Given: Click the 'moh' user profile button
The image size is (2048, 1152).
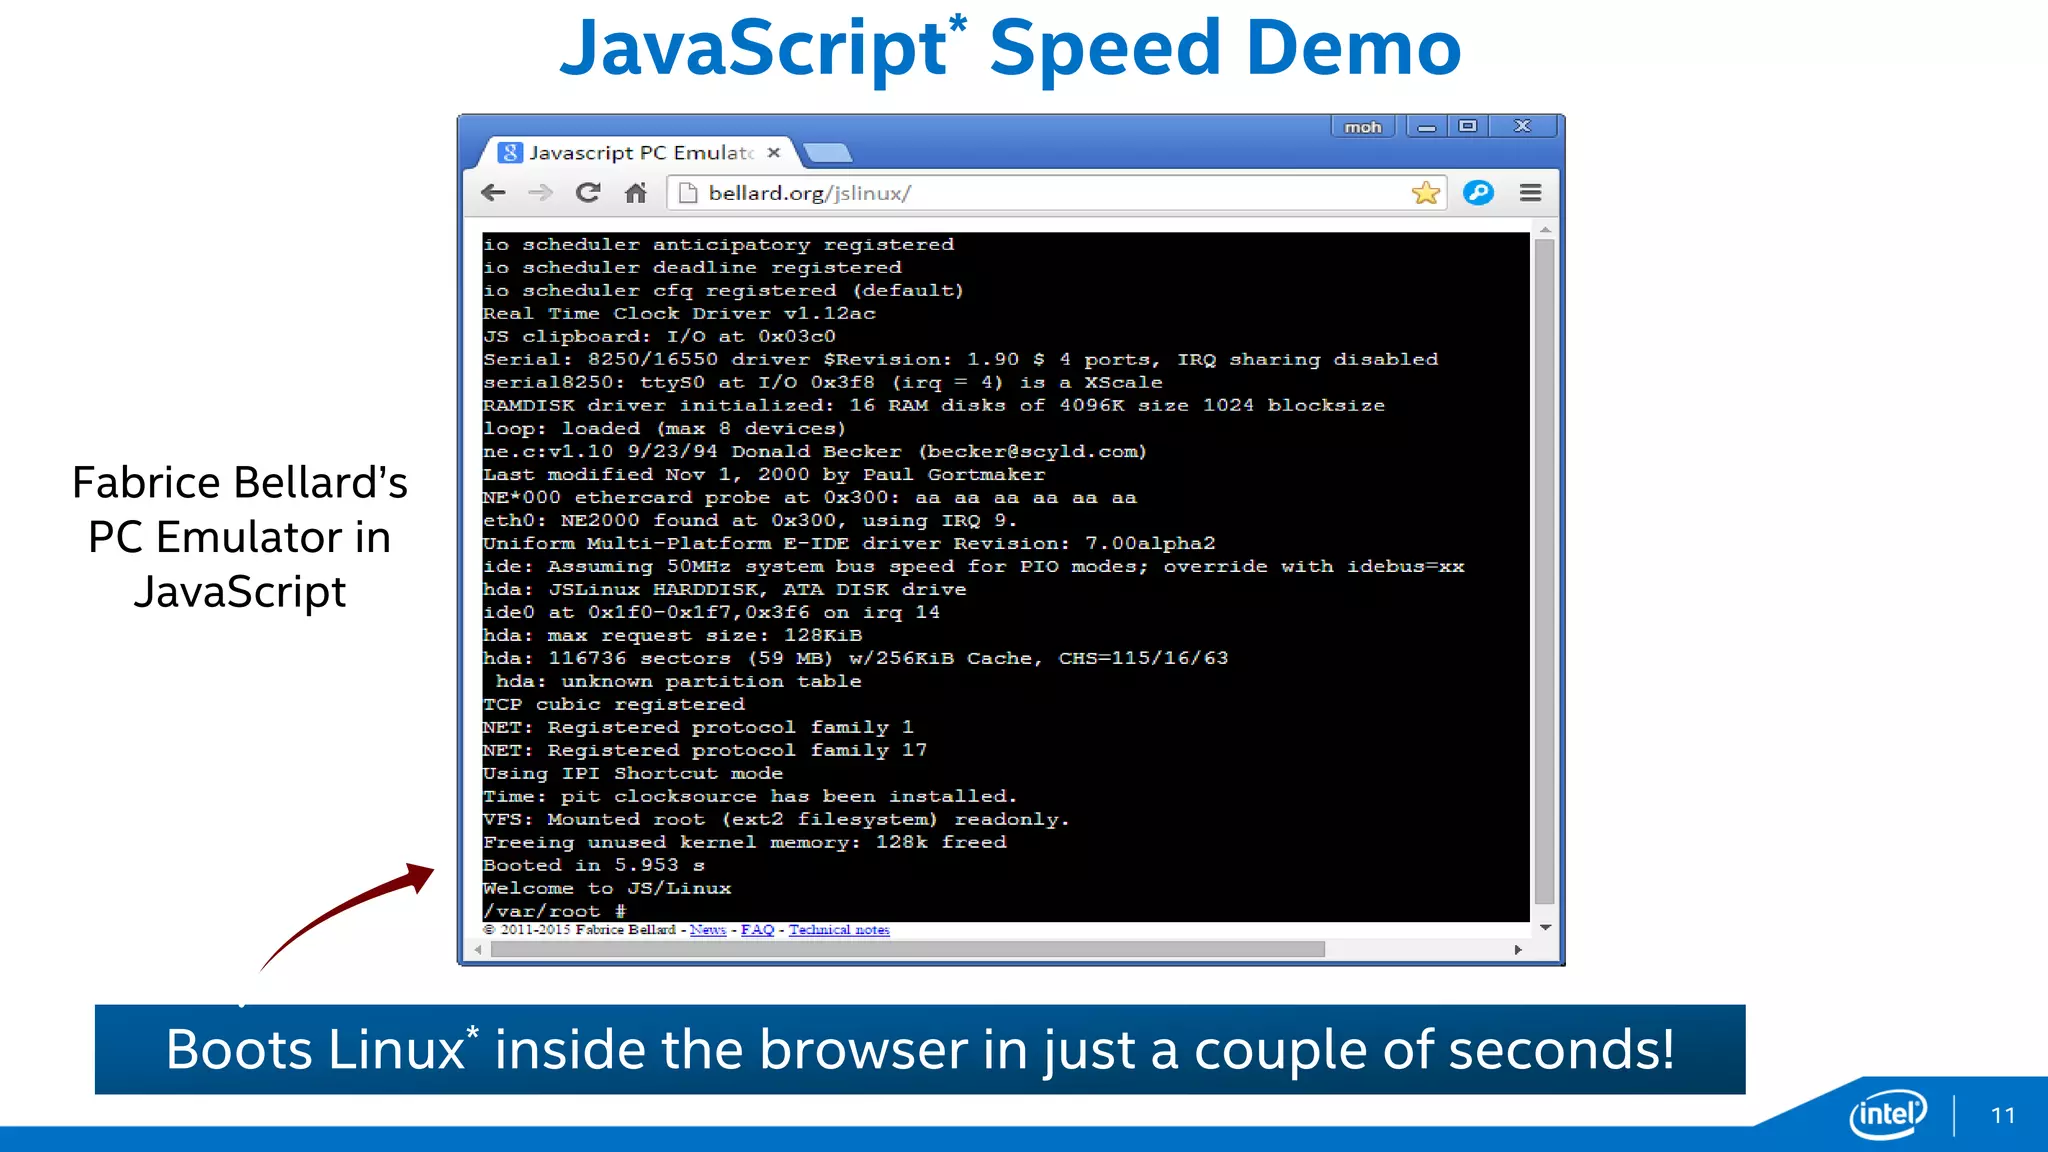Looking at the screenshot, I should coord(1362,127).
